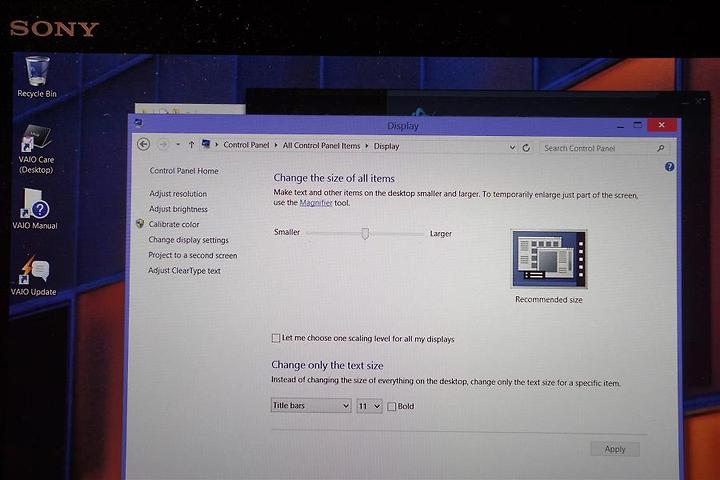
Task: Toggle 'Let me choose one scaling level' checkbox
Action: (276, 338)
